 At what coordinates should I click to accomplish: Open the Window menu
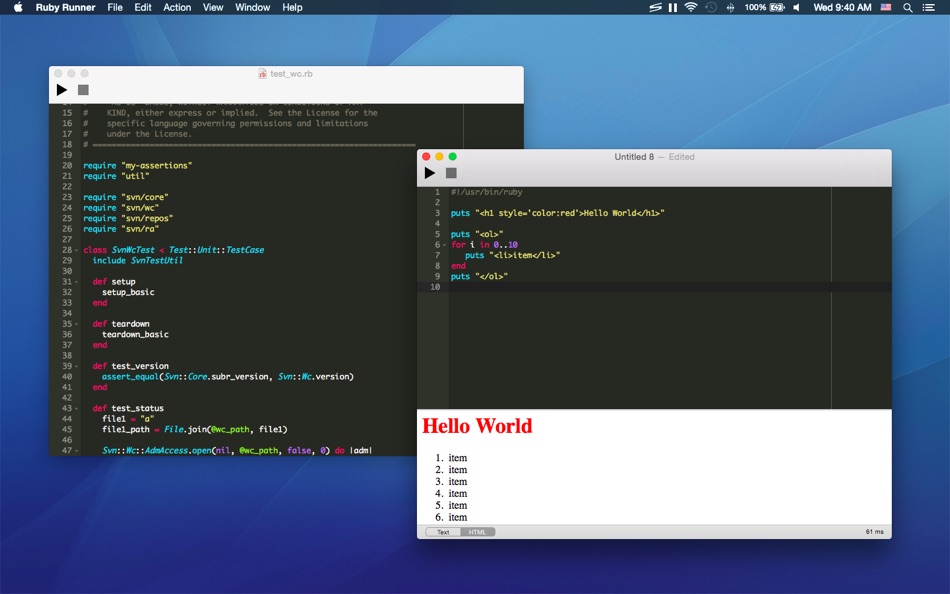click(252, 7)
